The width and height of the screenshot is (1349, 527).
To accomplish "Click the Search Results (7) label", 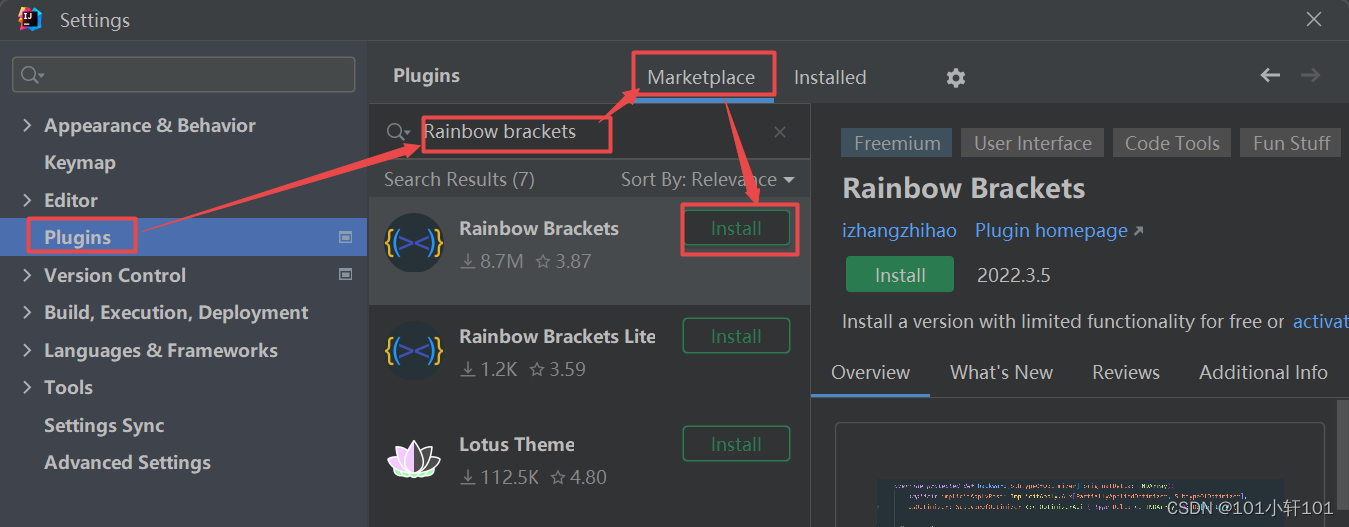I will point(459,179).
